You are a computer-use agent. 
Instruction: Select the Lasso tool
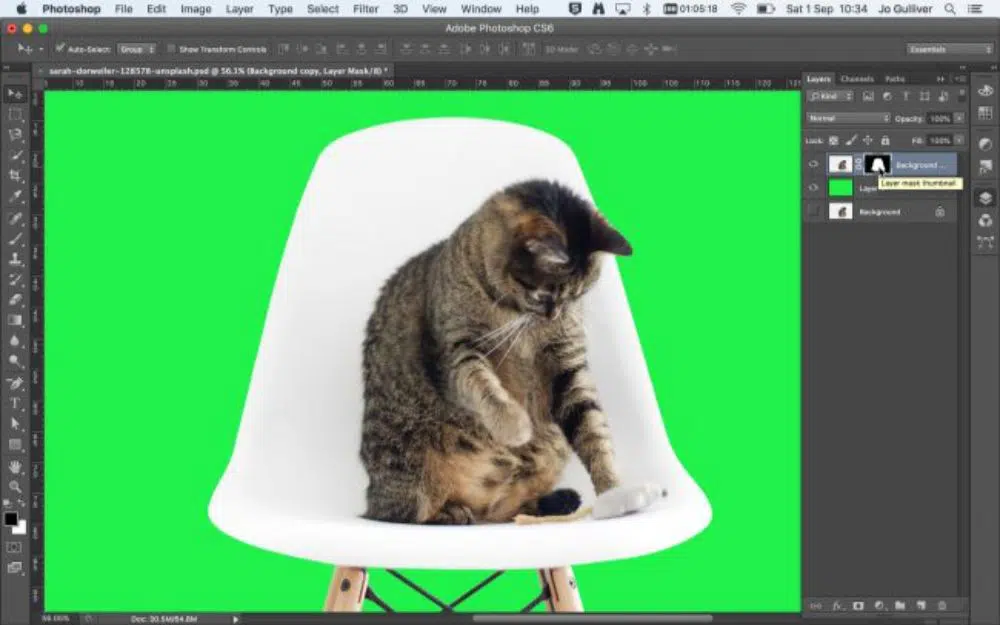click(x=15, y=135)
